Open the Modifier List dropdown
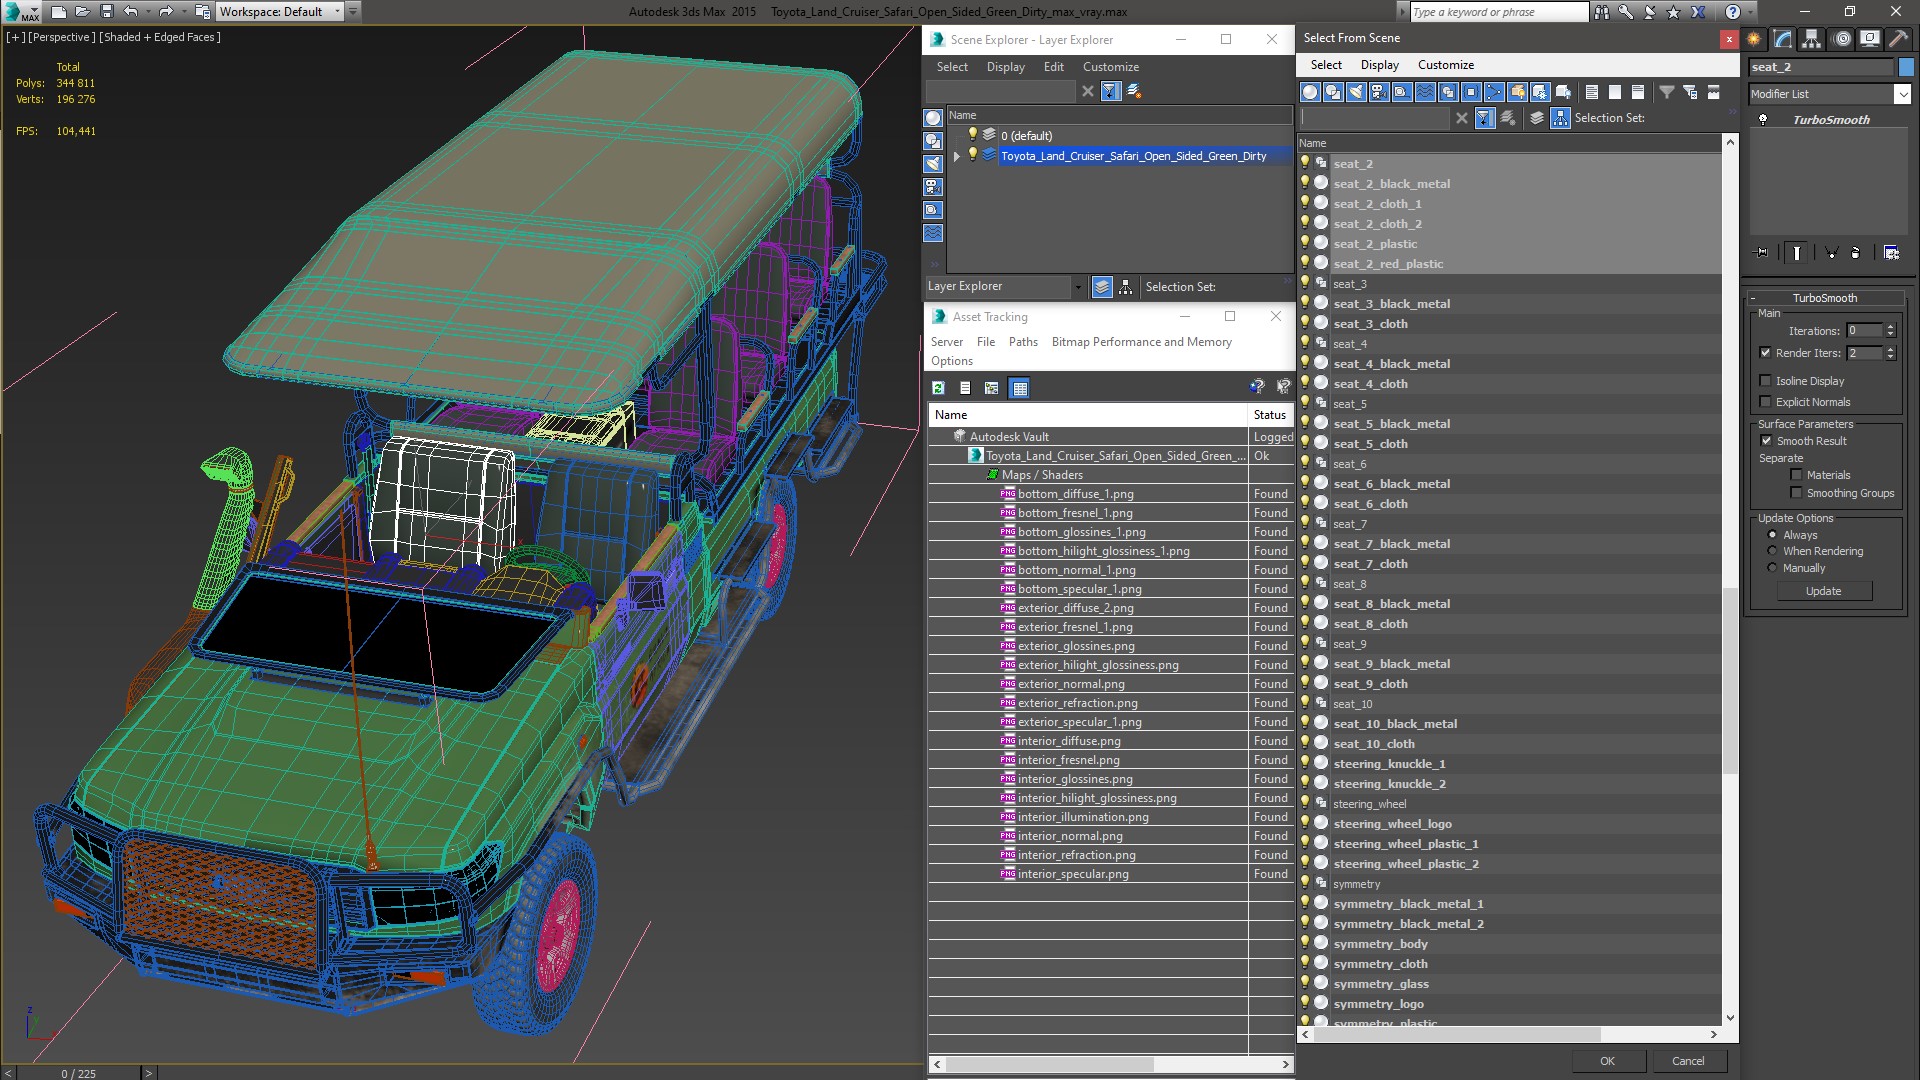This screenshot has width=1920, height=1080. coord(1903,94)
